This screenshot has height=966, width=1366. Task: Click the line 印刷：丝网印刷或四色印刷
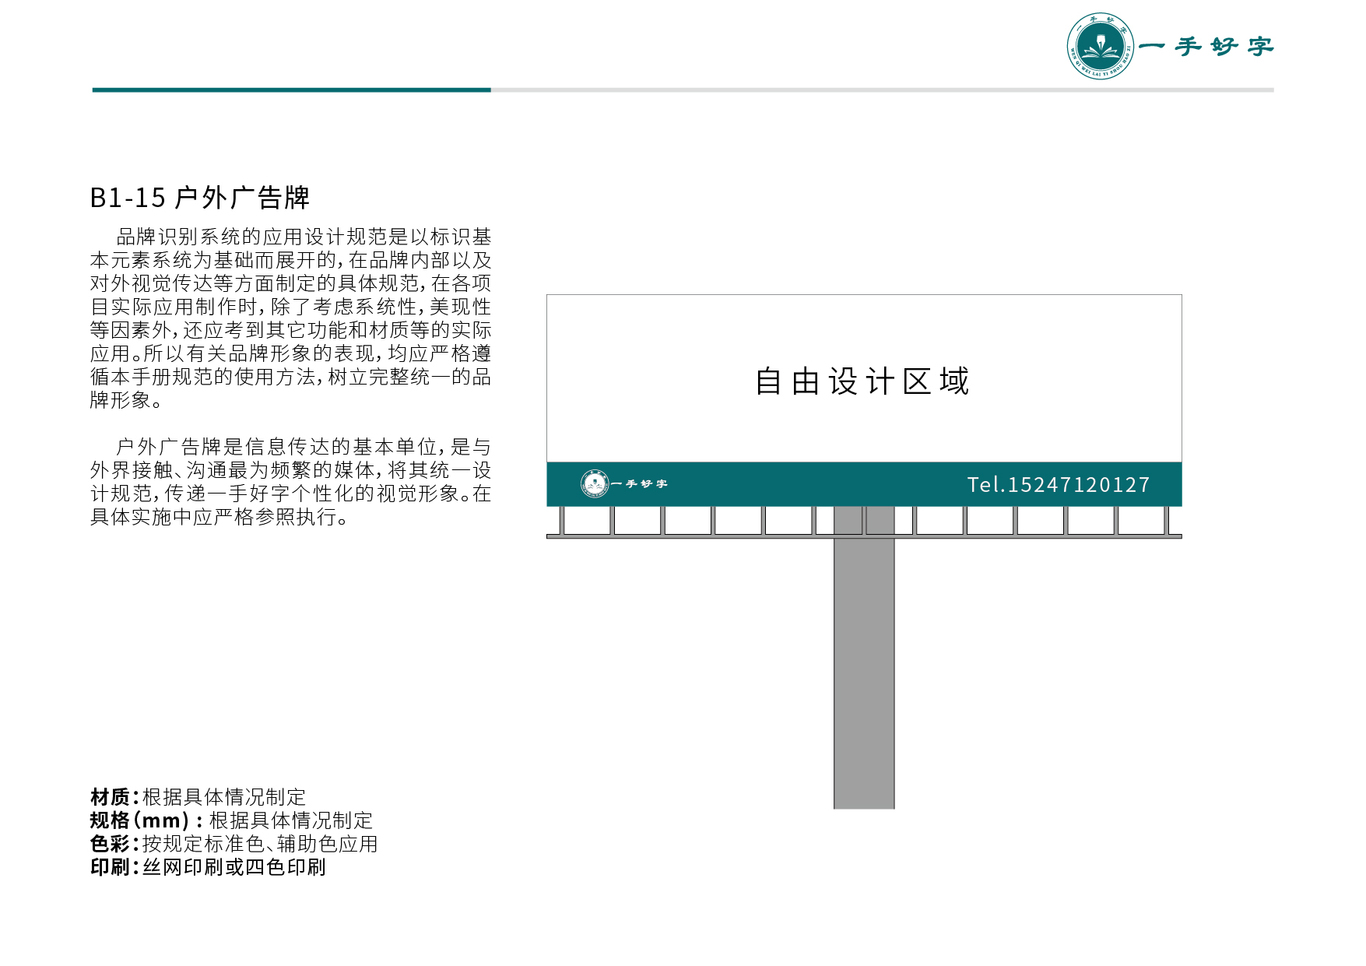click(x=208, y=867)
